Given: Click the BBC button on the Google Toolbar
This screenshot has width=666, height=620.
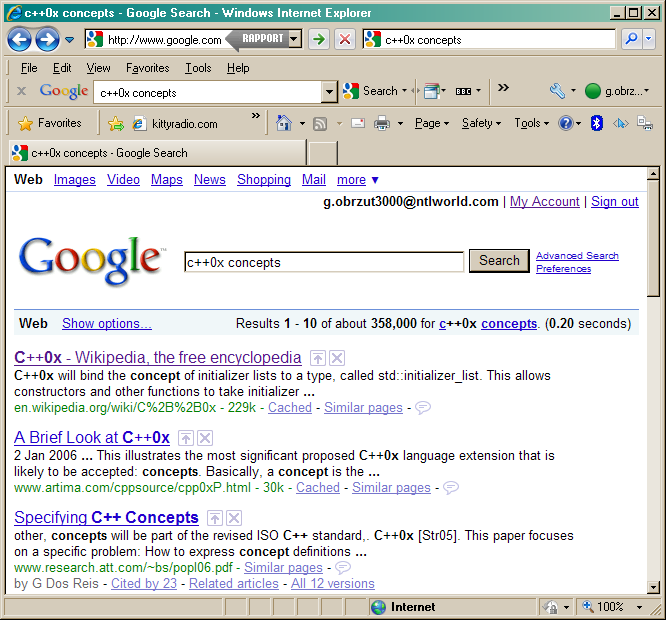Looking at the screenshot, I should click(463, 91).
